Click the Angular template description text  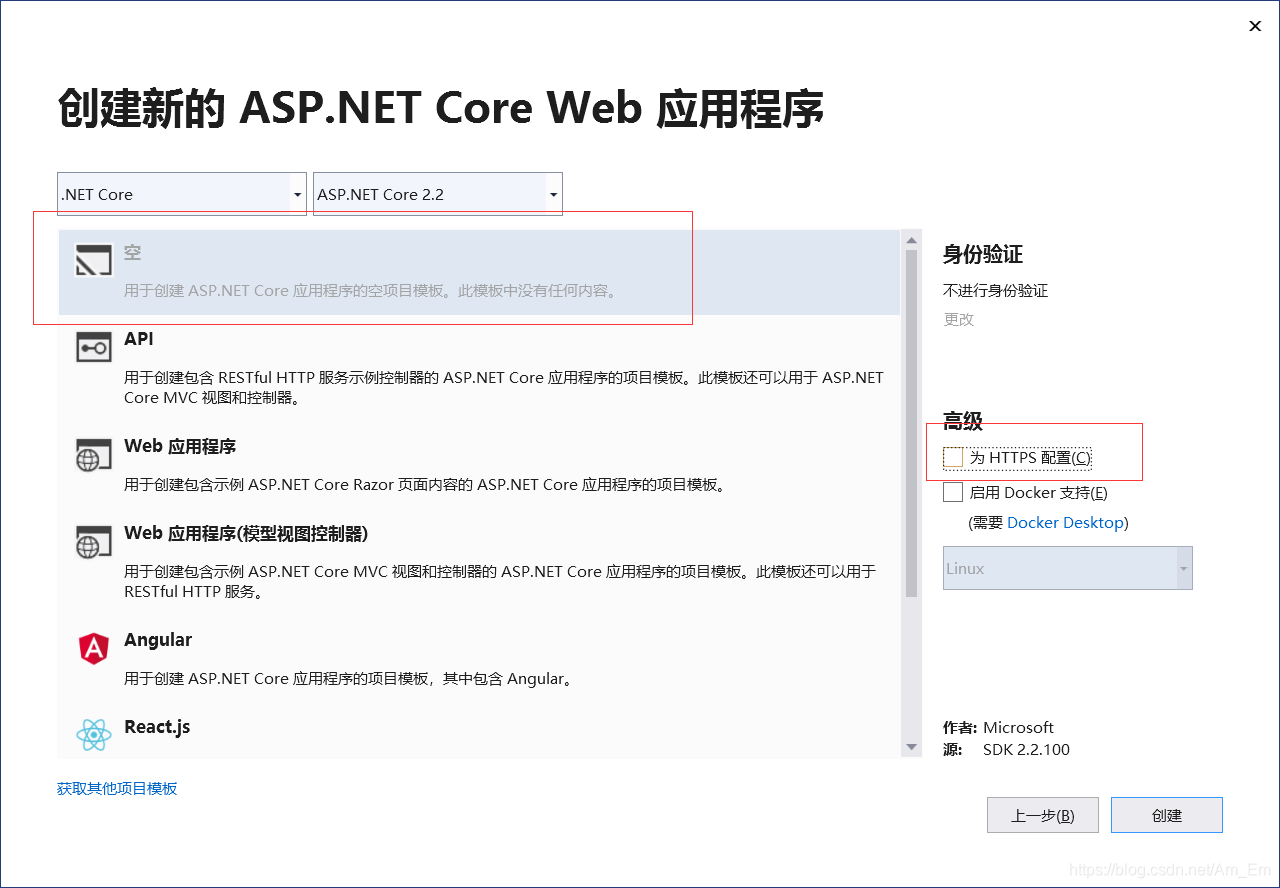[350, 679]
